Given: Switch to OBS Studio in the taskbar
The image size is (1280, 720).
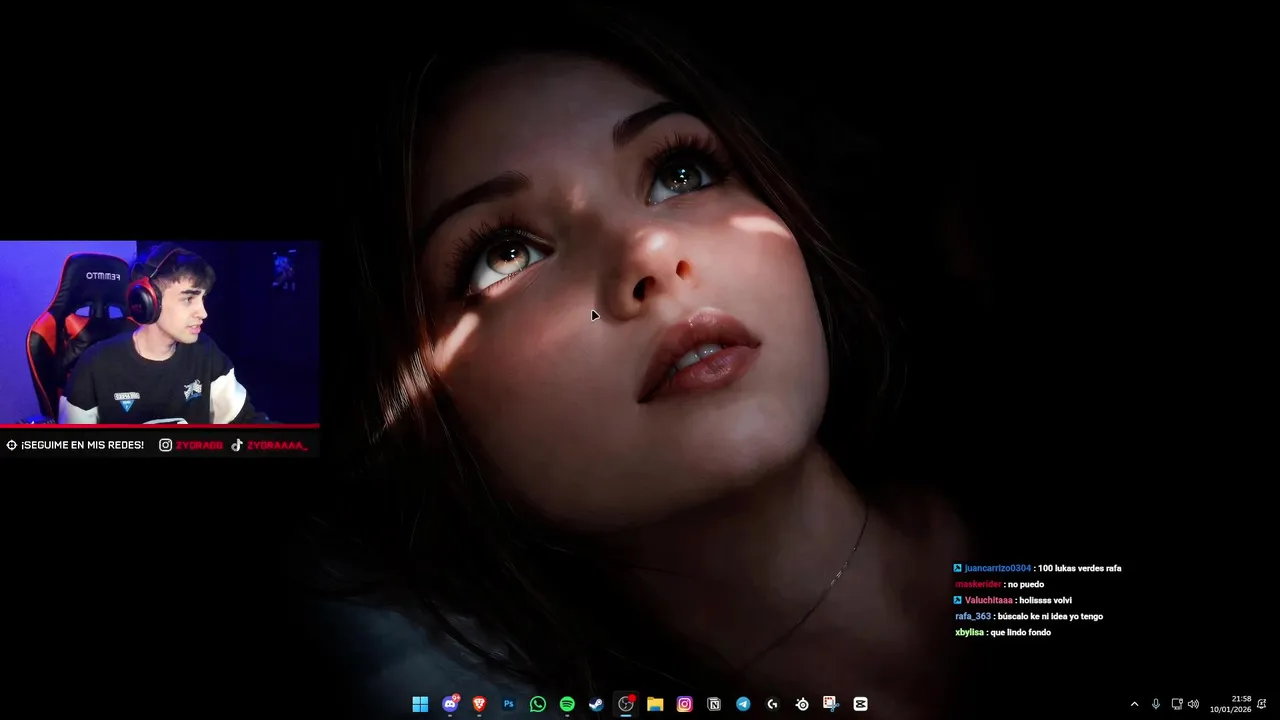Looking at the screenshot, I should pos(626,704).
